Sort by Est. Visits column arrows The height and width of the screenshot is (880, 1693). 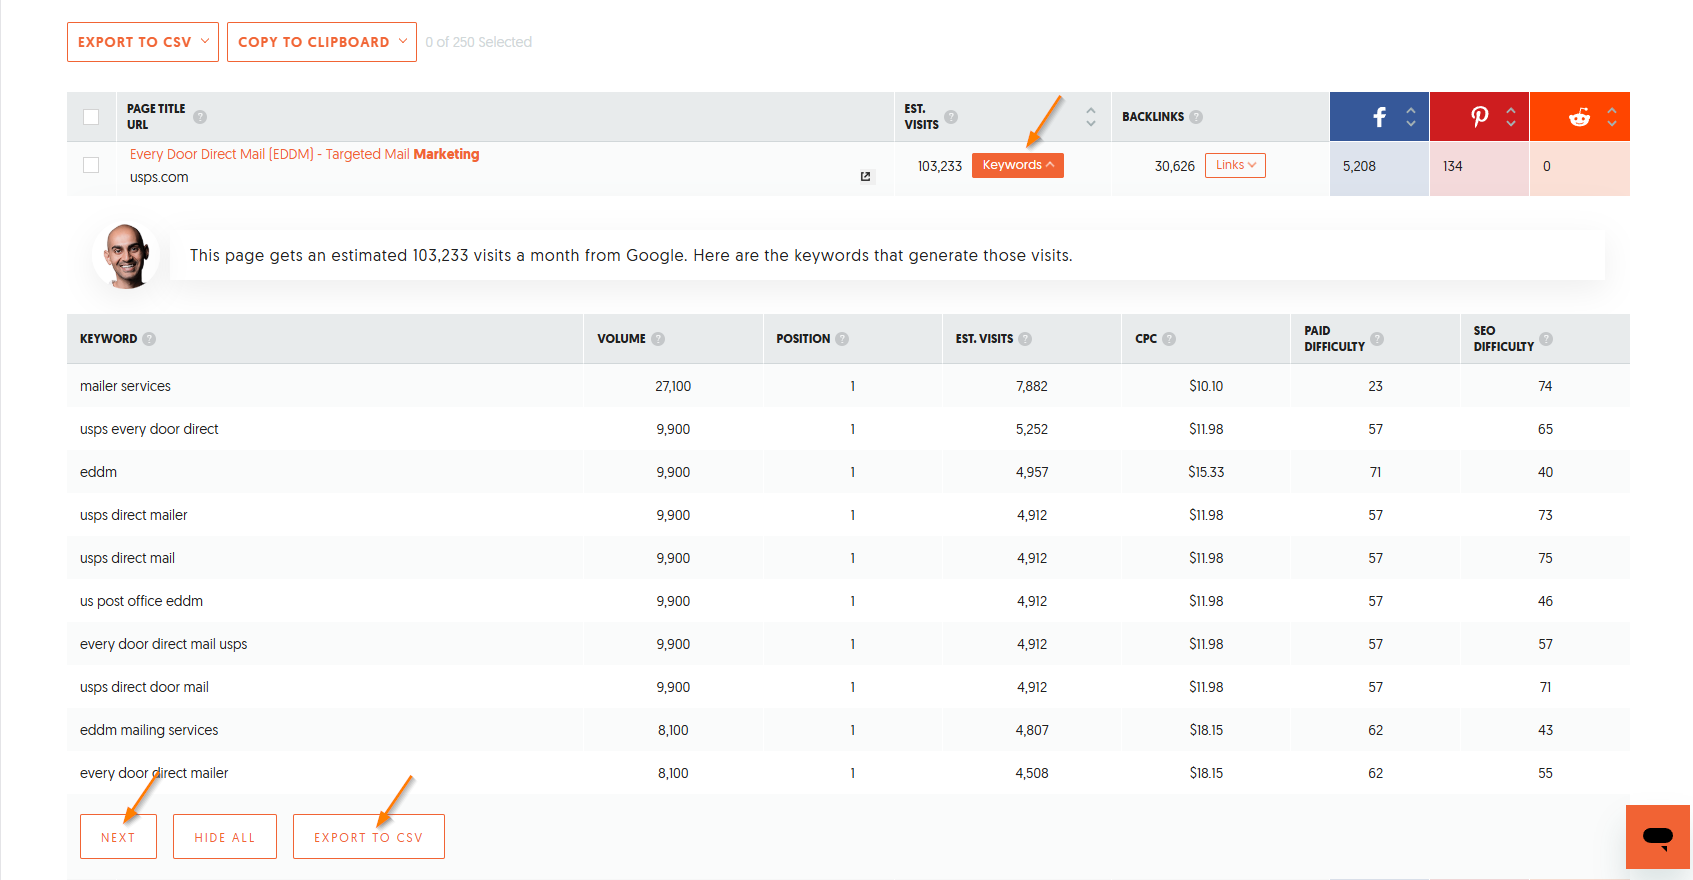tap(1091, 117)
